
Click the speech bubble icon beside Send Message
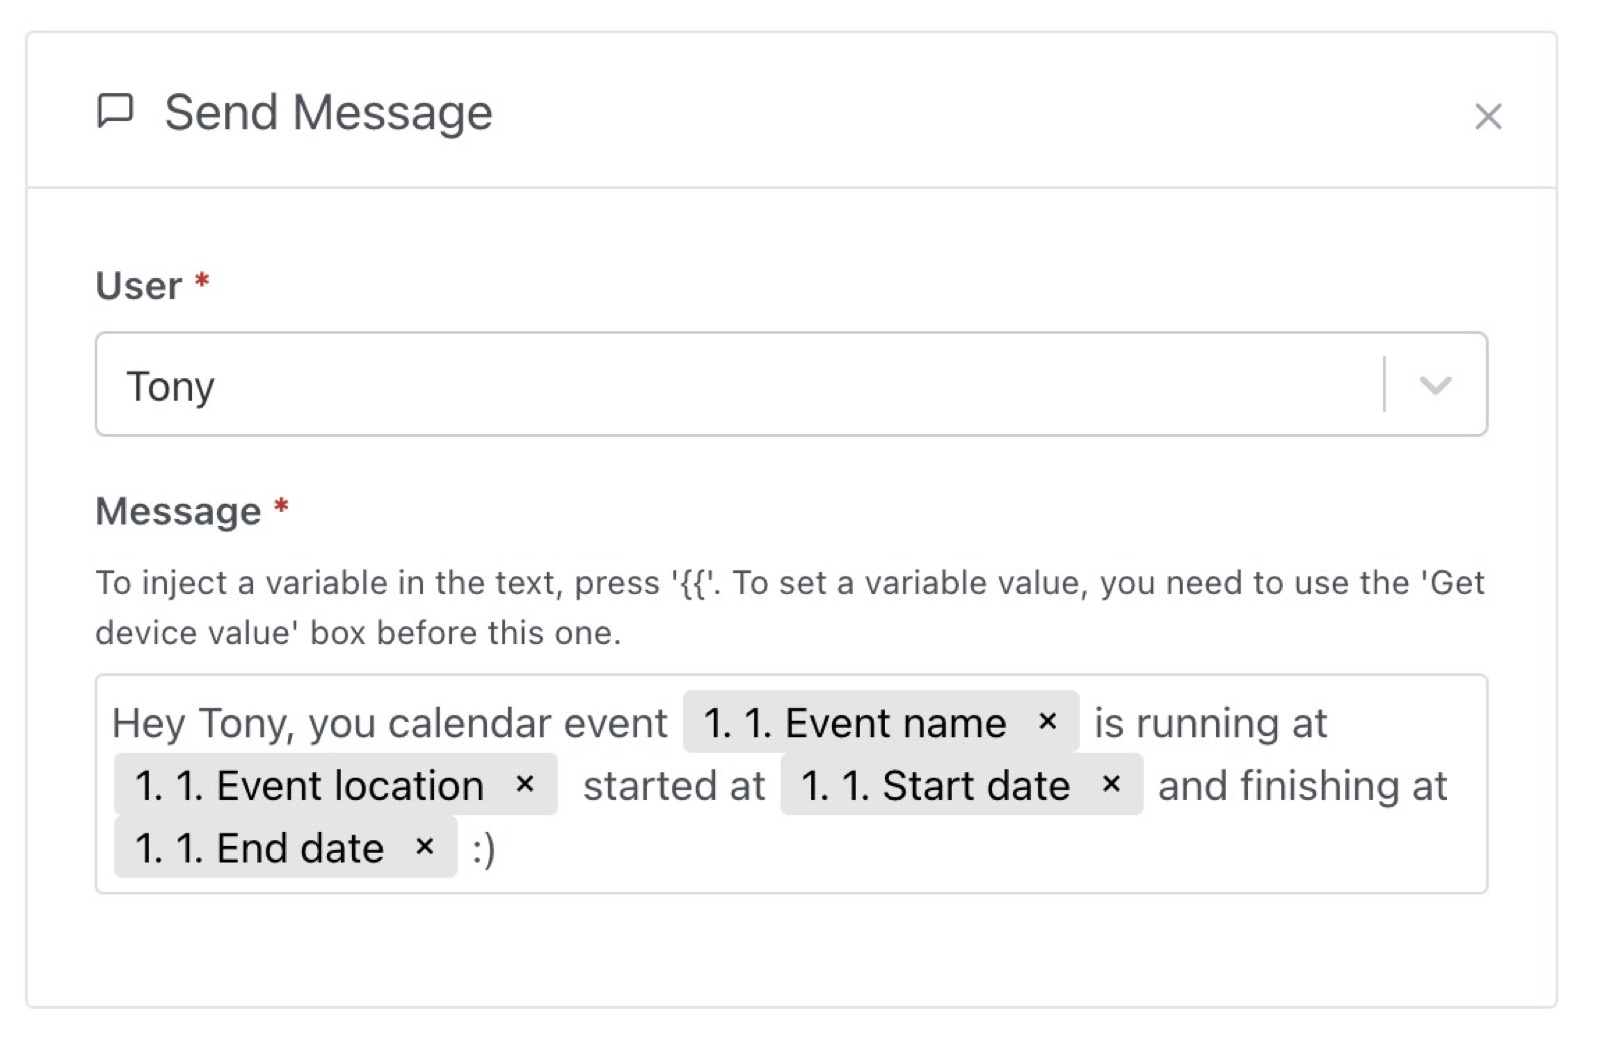click(x=117, y=111)
